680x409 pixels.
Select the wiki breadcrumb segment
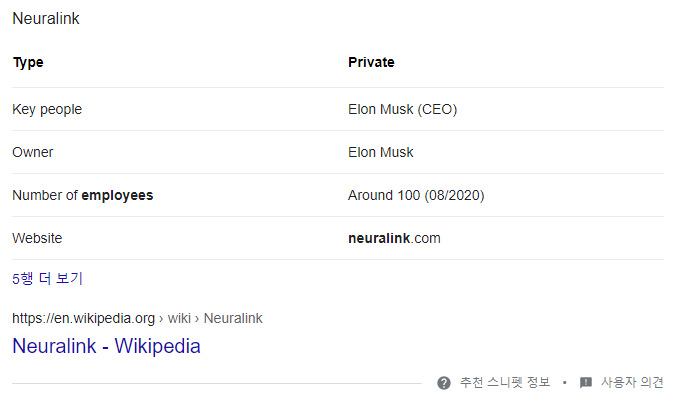pyautogui.click(x=179, y=318)
